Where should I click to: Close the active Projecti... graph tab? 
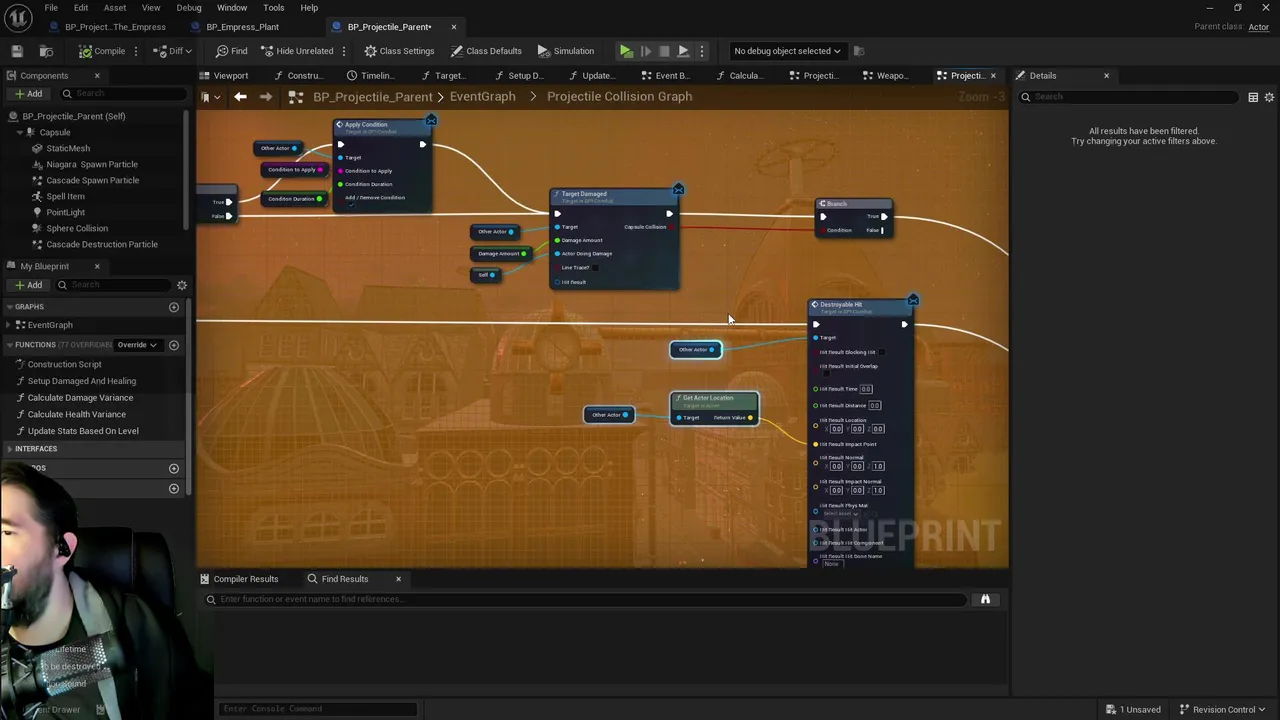click(993, 76)
